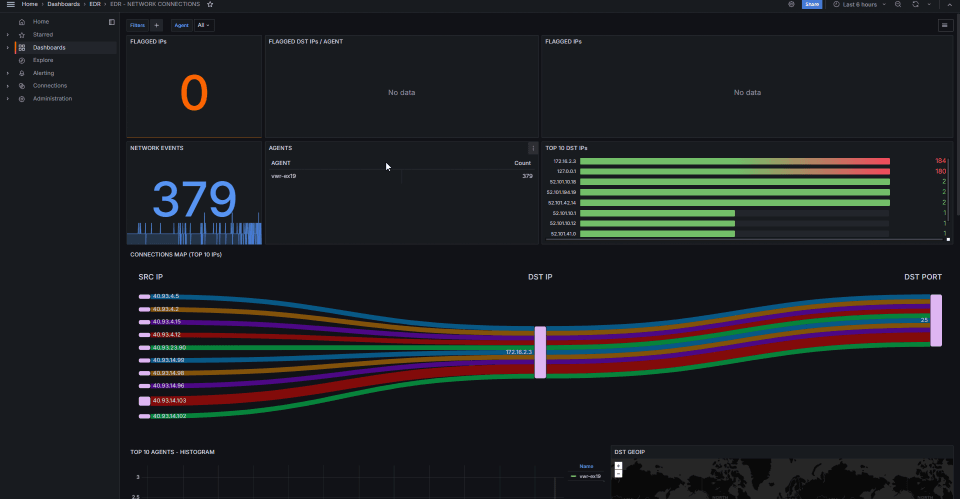Toggle the ver-ex19 series in histogram legend
This screenshot has width=960, height=499.
coord(590,476)
